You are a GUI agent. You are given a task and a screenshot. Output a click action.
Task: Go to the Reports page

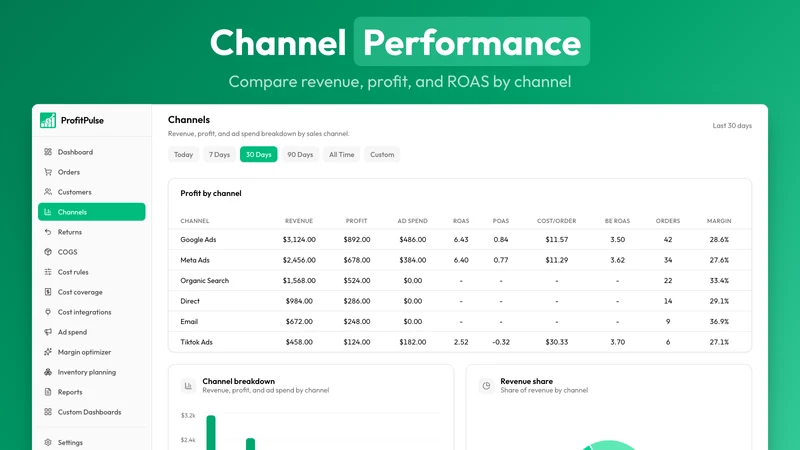click(x=92, y=392)
